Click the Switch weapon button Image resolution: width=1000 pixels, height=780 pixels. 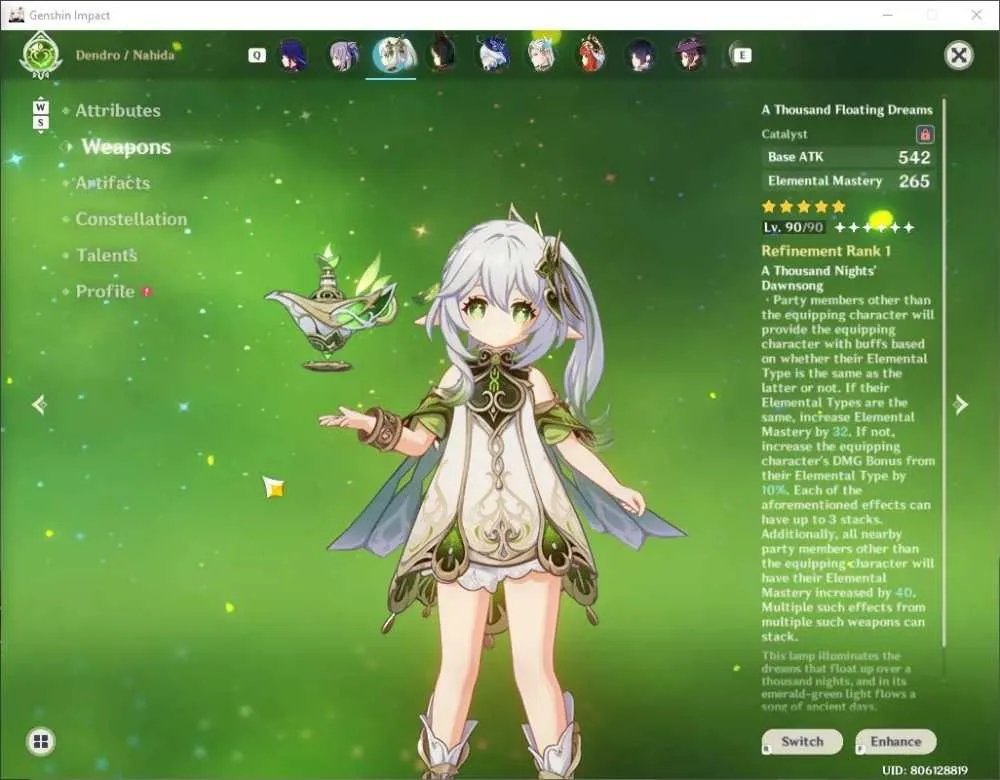click(802, 741)
